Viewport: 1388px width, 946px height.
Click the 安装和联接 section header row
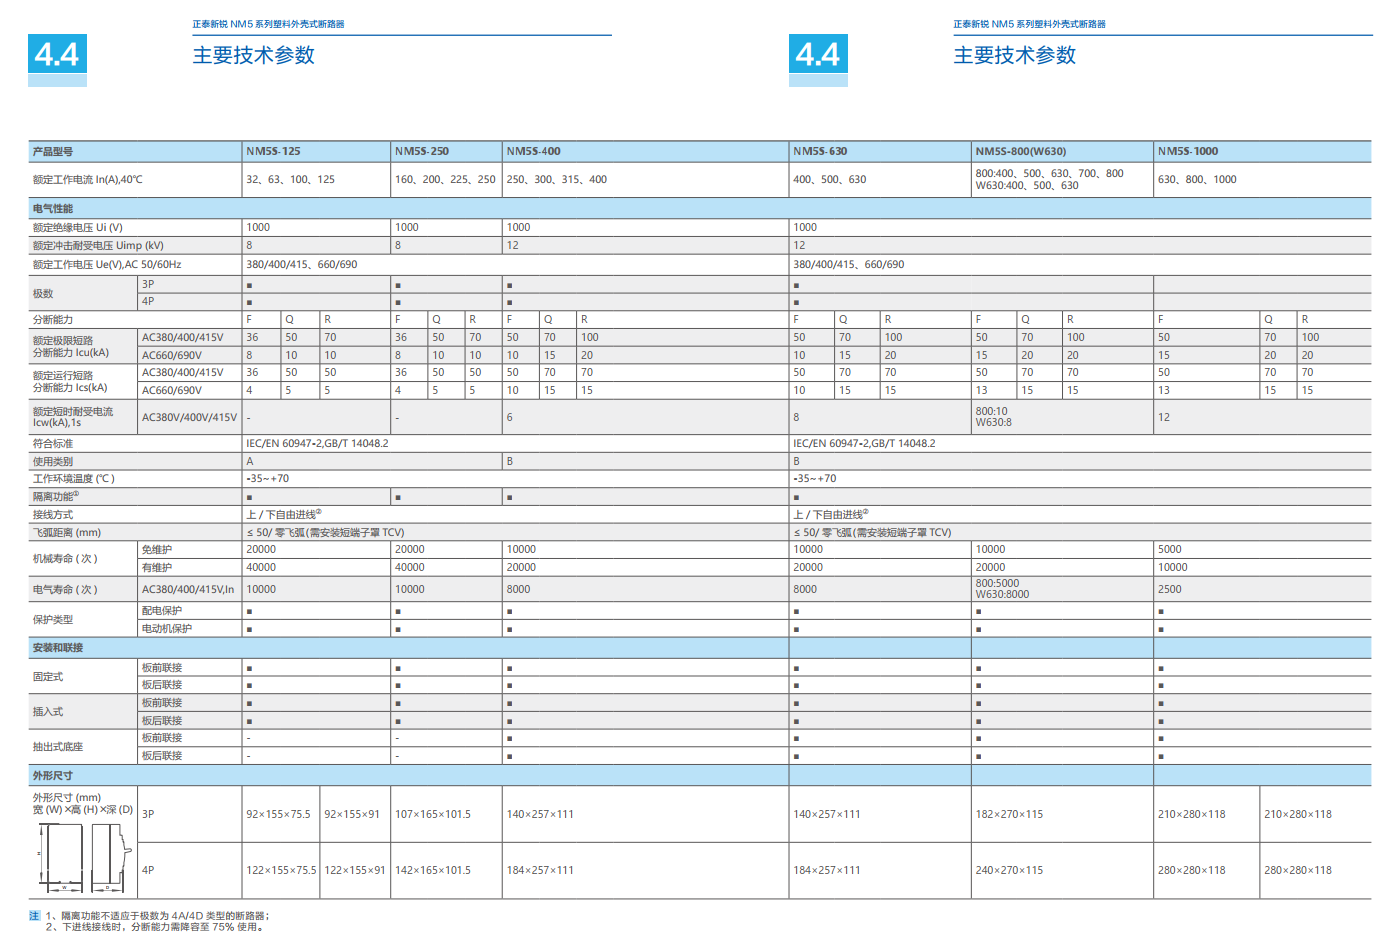pyautogui.click(x=58, y=648)
